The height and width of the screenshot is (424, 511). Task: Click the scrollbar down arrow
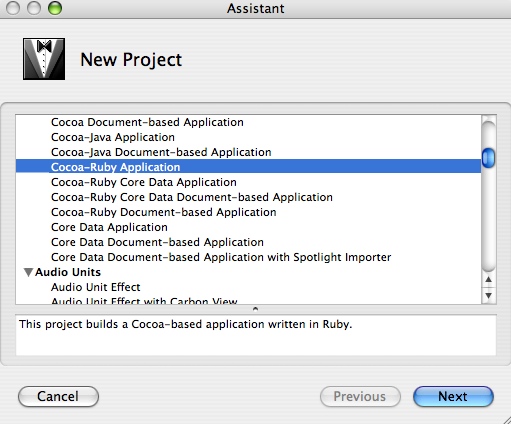click(488, 295)
